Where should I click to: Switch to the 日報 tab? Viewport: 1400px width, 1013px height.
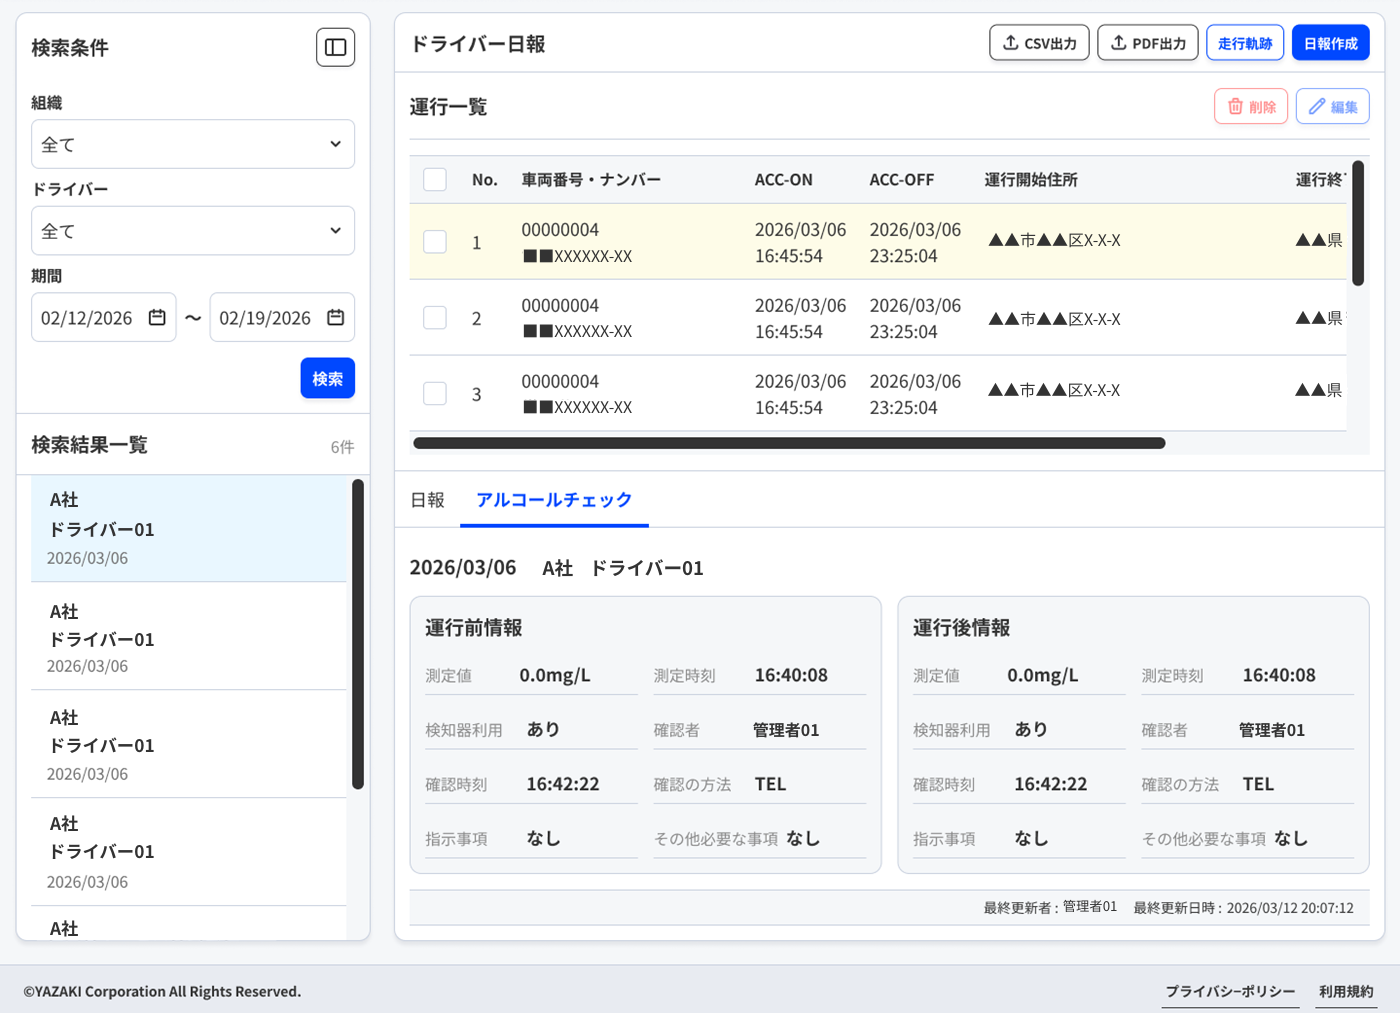coord(428,500)
